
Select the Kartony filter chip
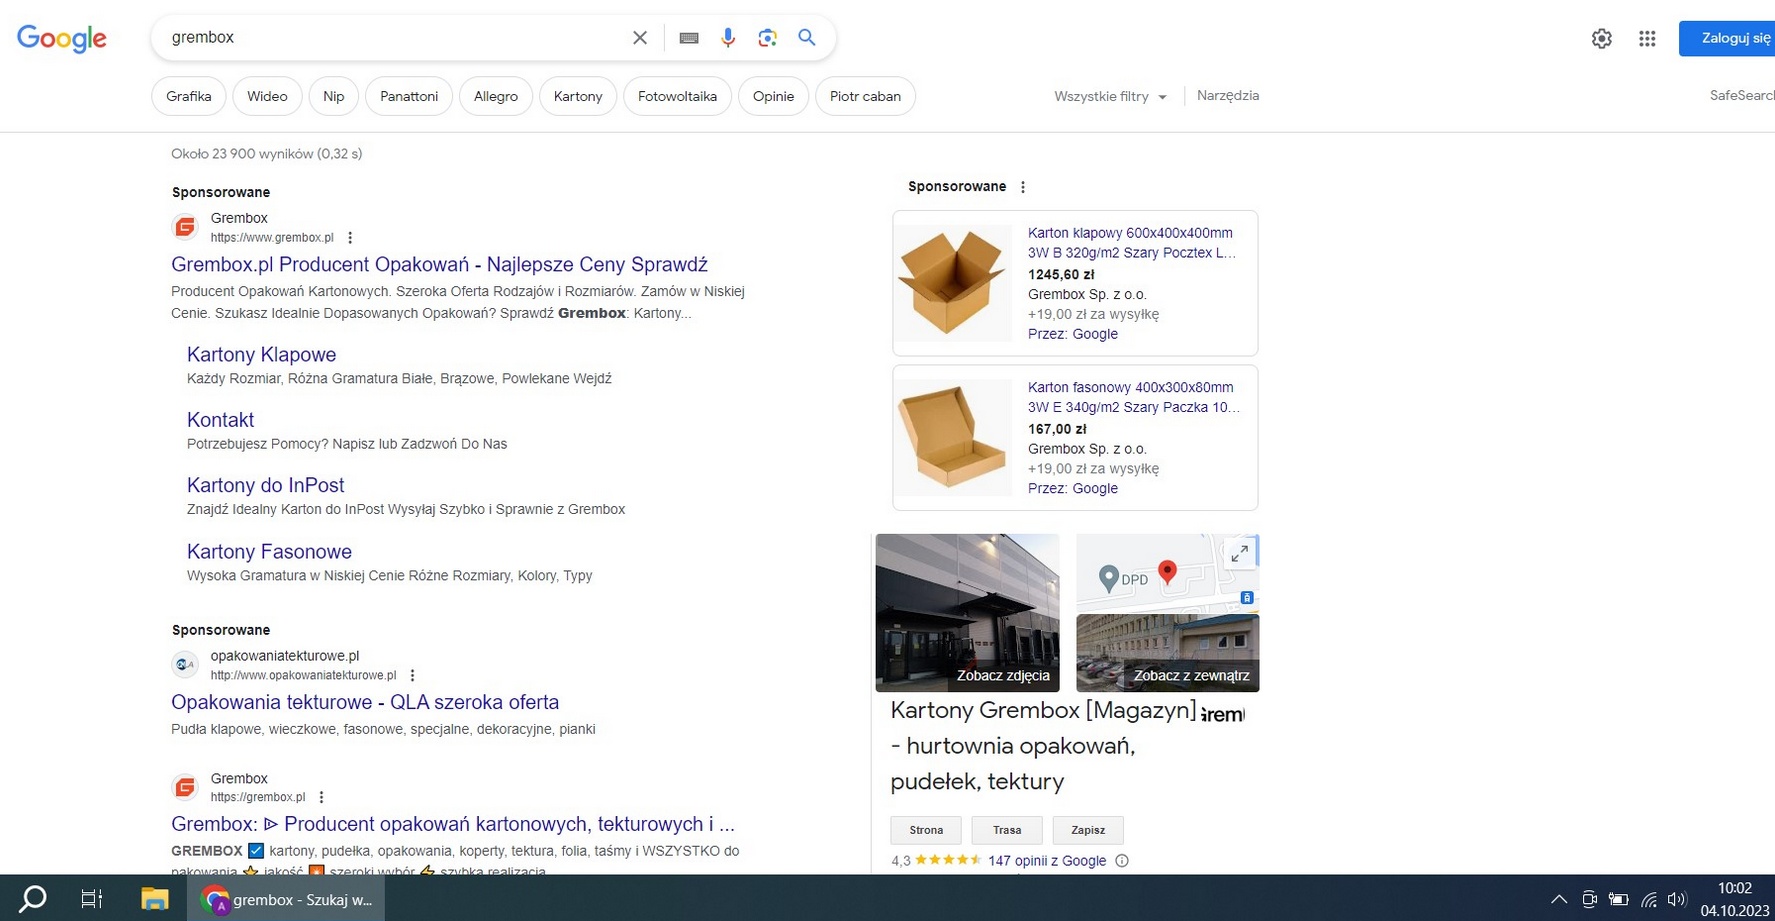click(578, 97)
